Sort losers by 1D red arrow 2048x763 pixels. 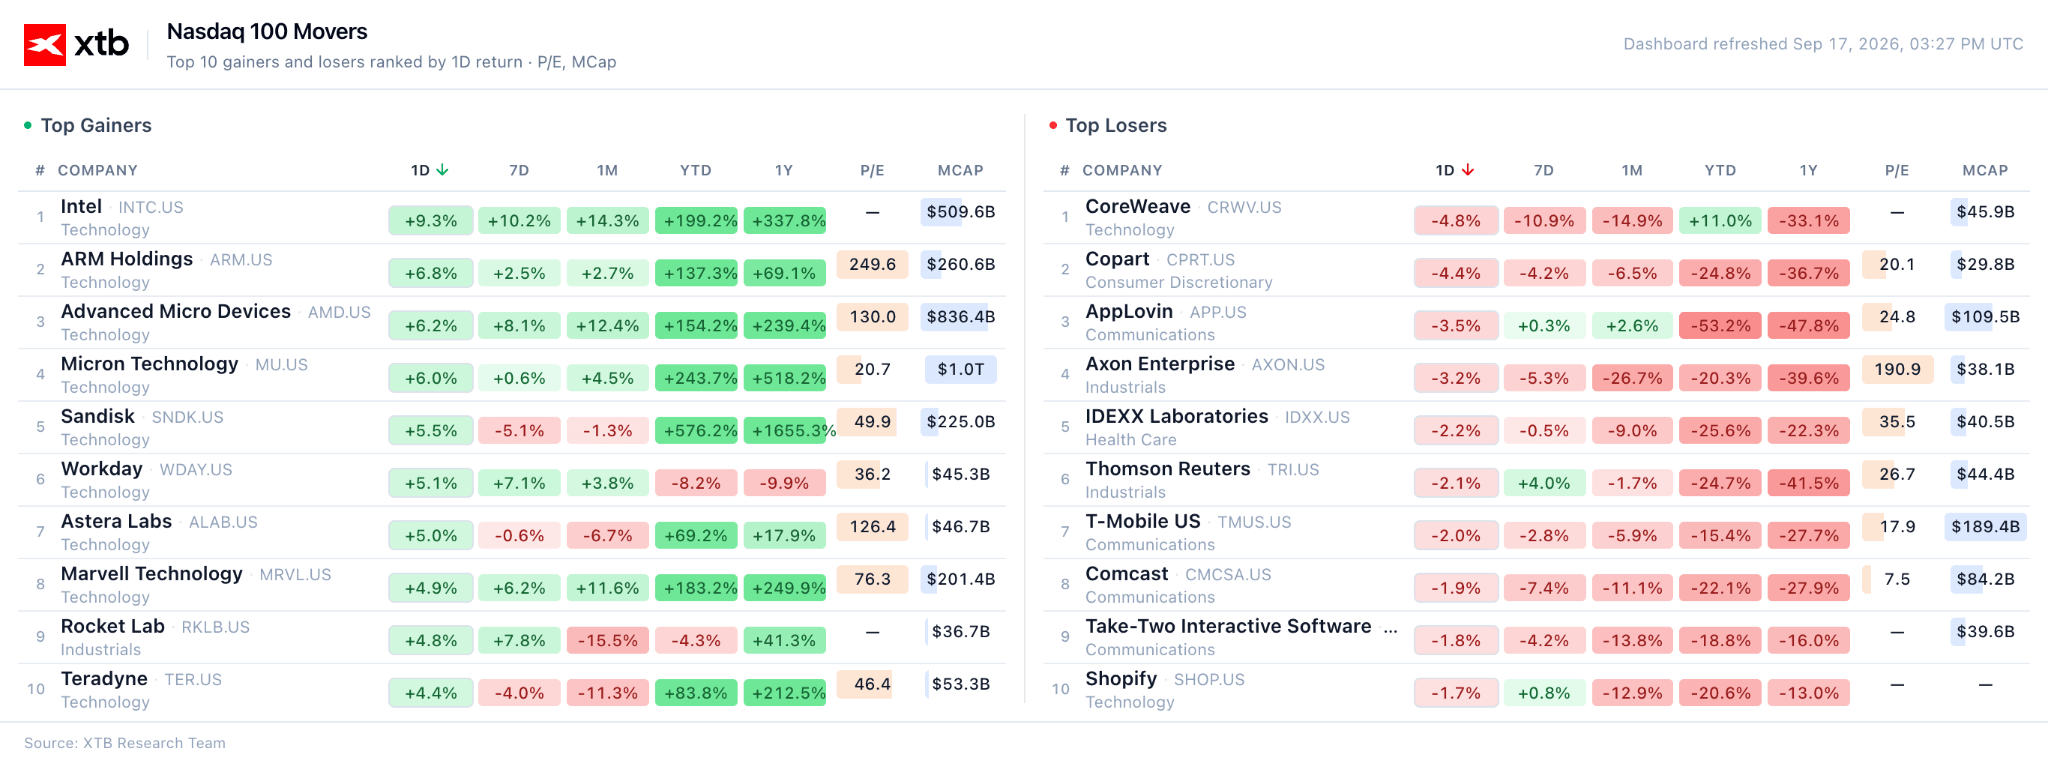pyautogui.click(x=1467, y=170)
